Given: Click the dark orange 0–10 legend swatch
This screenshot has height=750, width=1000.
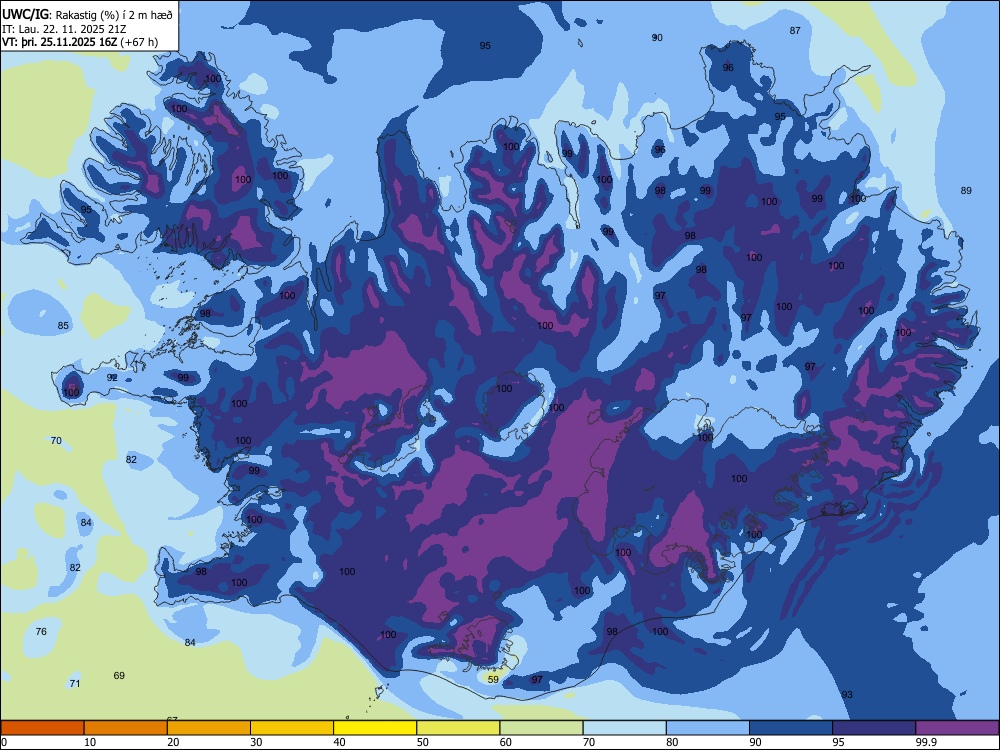Looking at the screenshot, I should (x=42, y=728).
